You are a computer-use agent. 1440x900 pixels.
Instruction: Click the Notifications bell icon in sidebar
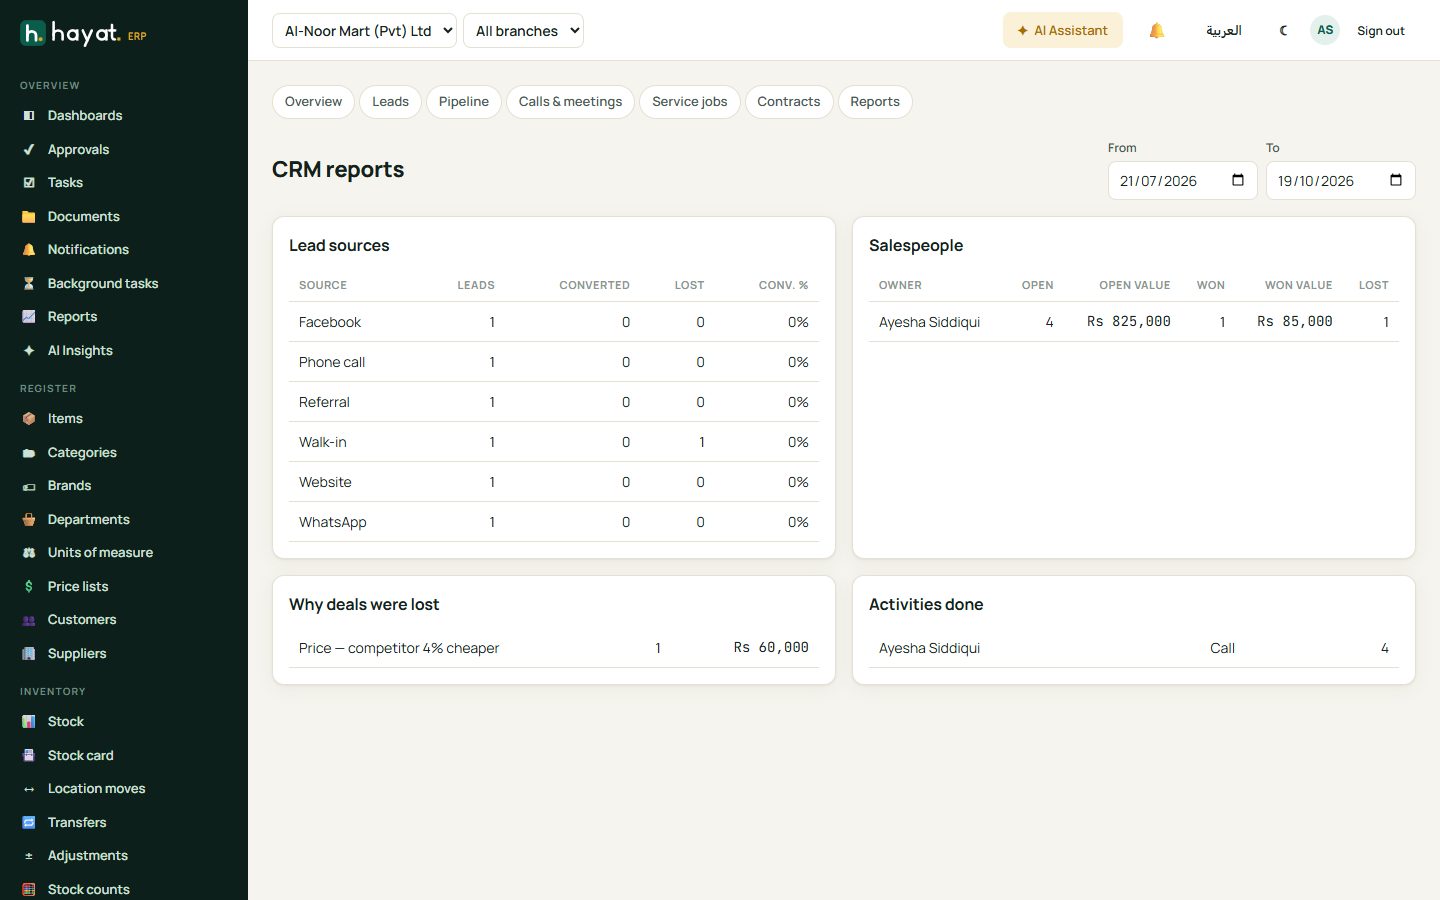29,250
